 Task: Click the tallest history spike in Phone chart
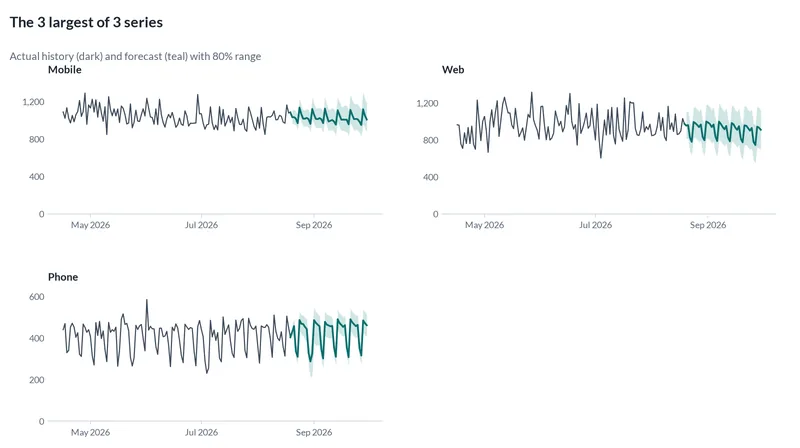pos(147,301)
